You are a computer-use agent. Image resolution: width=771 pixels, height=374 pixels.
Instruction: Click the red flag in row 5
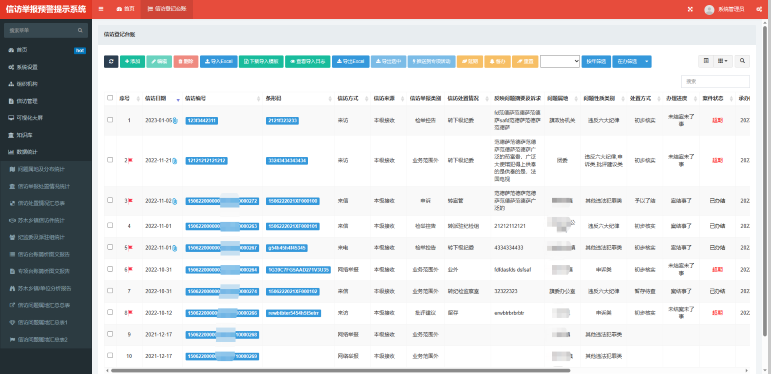coord(130,248)
